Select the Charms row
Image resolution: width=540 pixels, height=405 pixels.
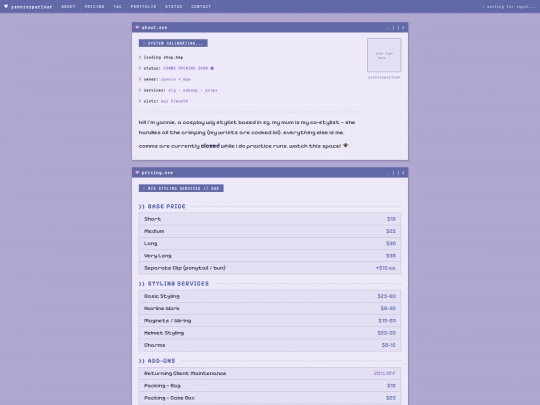[x=270, y=345]
